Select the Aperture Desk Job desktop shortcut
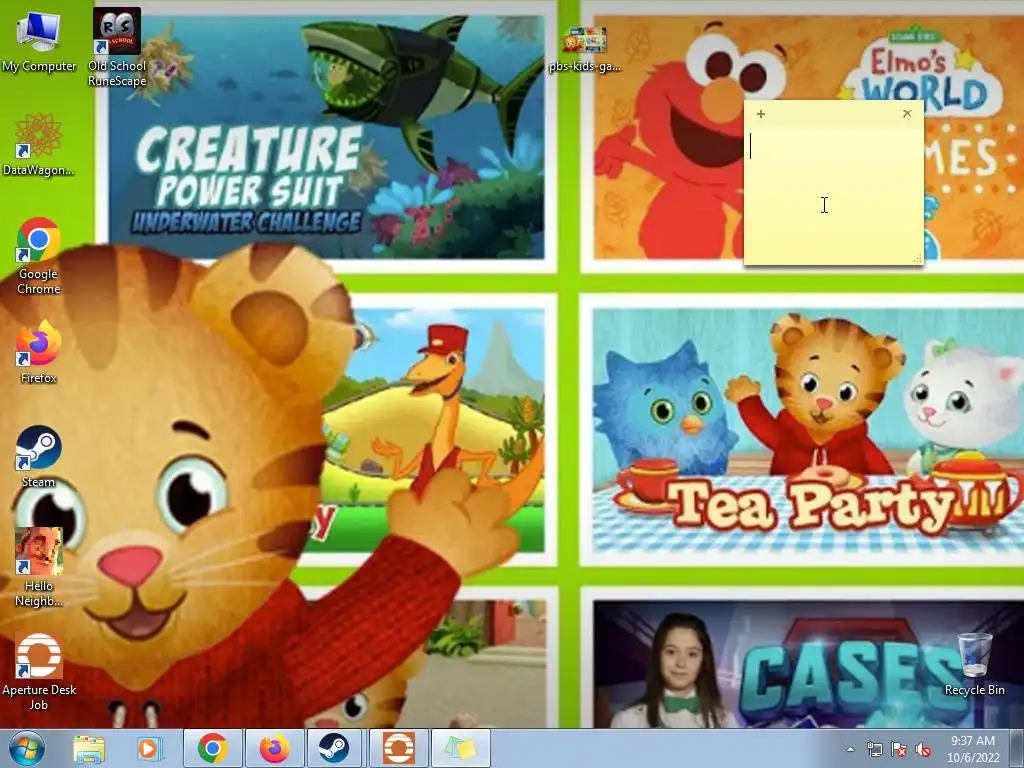The height and width of the screenshot is (768, 1024). [39, 671]
